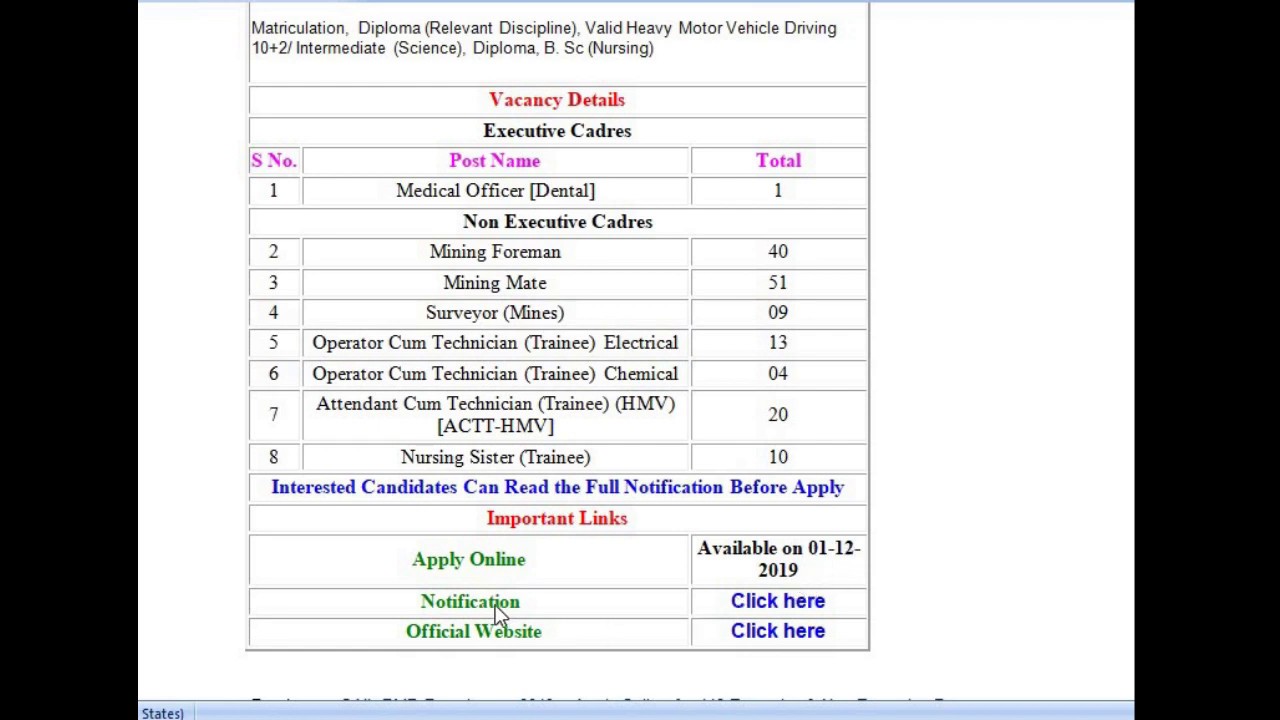Click the 'Apply Online' label
This screenshot has height=720, width=1280.
coord(468,559)
